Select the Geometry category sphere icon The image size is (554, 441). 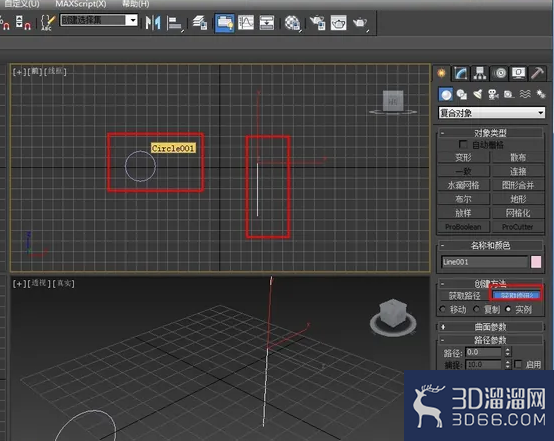click(x=446, y=95)
